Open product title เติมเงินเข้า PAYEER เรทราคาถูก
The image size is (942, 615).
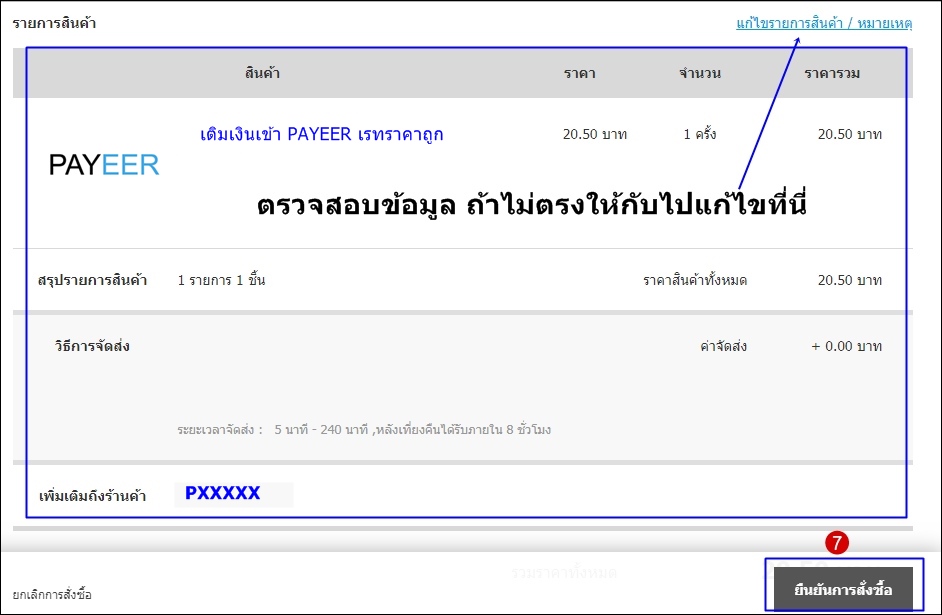click(321, 134)
